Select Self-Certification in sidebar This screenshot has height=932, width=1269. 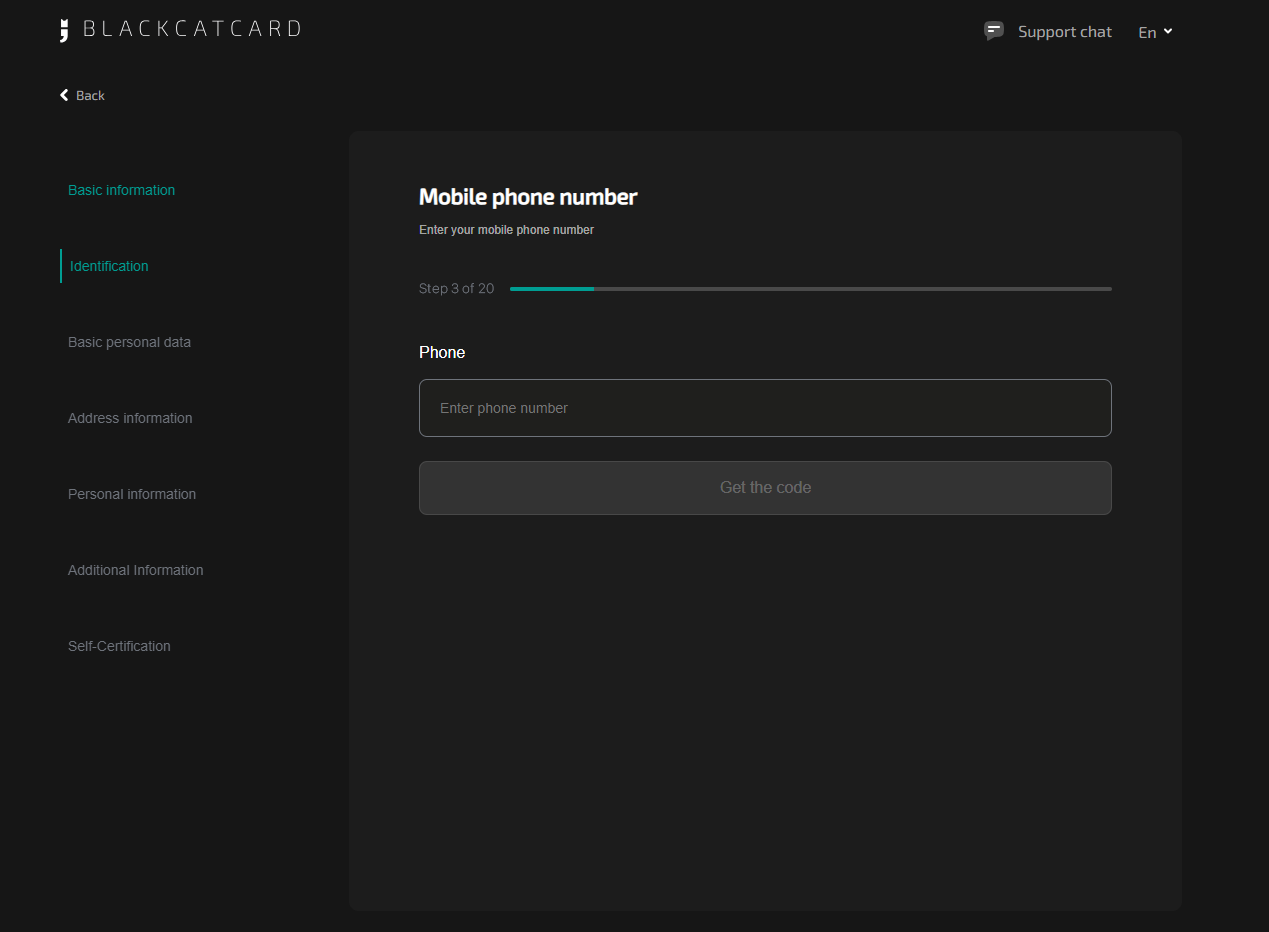tap(119, 646)
